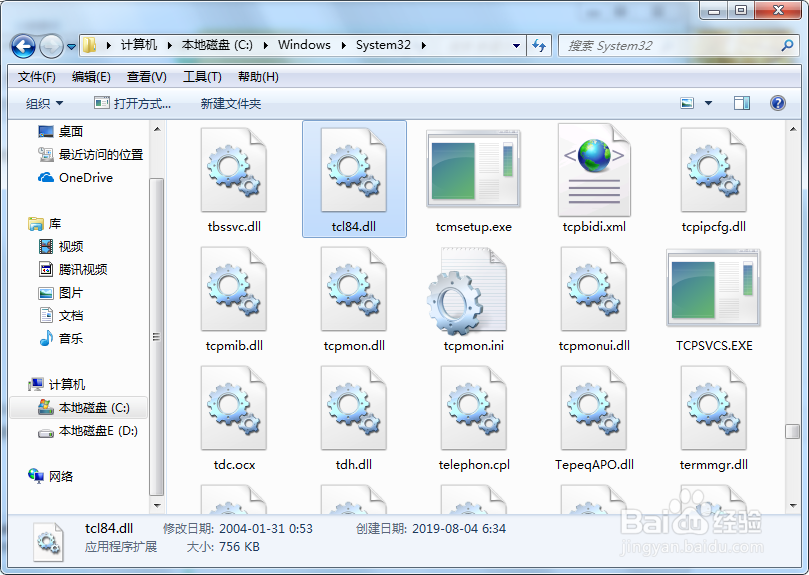The height and width of the screenshot is (575, 809).
Task: Click 本地磁盘 (C:) in the address breadcrumb
Action: tap(217, 45)
